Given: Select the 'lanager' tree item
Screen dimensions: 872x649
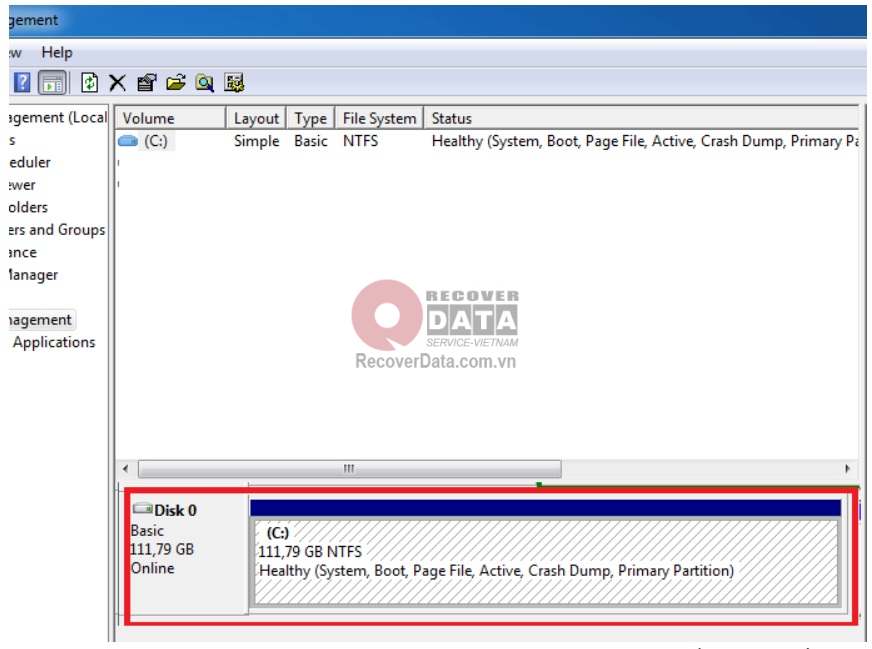Looking at the screenshot, I should pos(33,275).
